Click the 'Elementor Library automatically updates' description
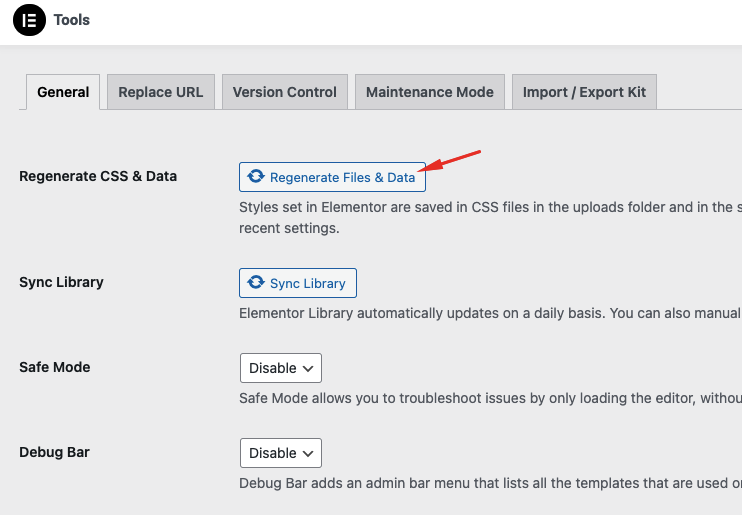 click(490, 313)
